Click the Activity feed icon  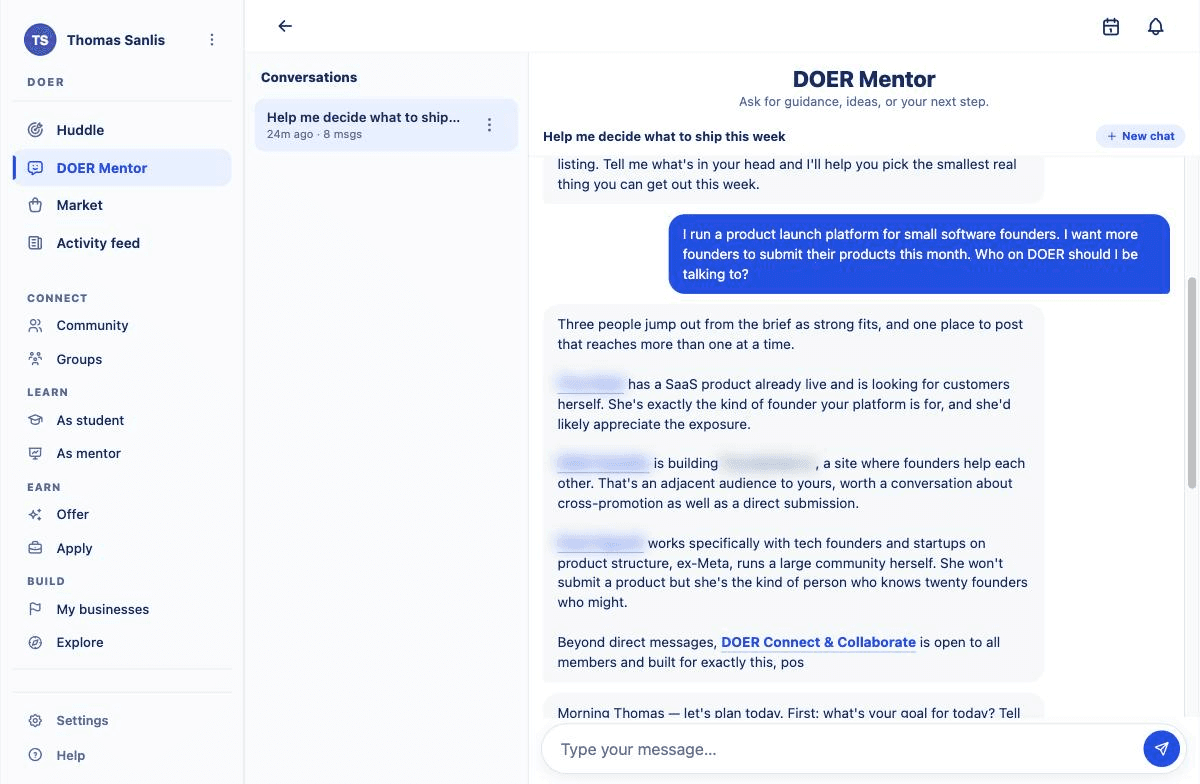click(x=36, y=243)
